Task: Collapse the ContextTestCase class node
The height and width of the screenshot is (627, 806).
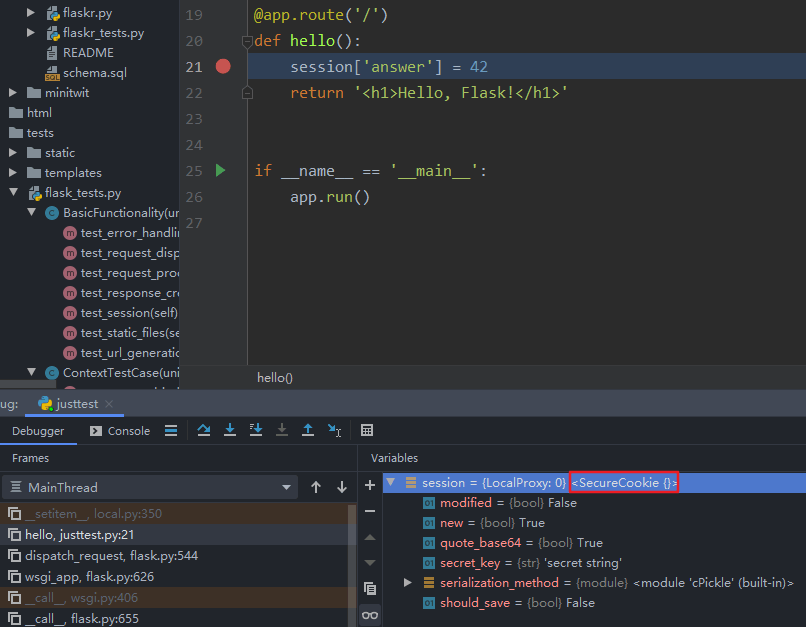Action: pyautogui.click(x=31, y=372)
